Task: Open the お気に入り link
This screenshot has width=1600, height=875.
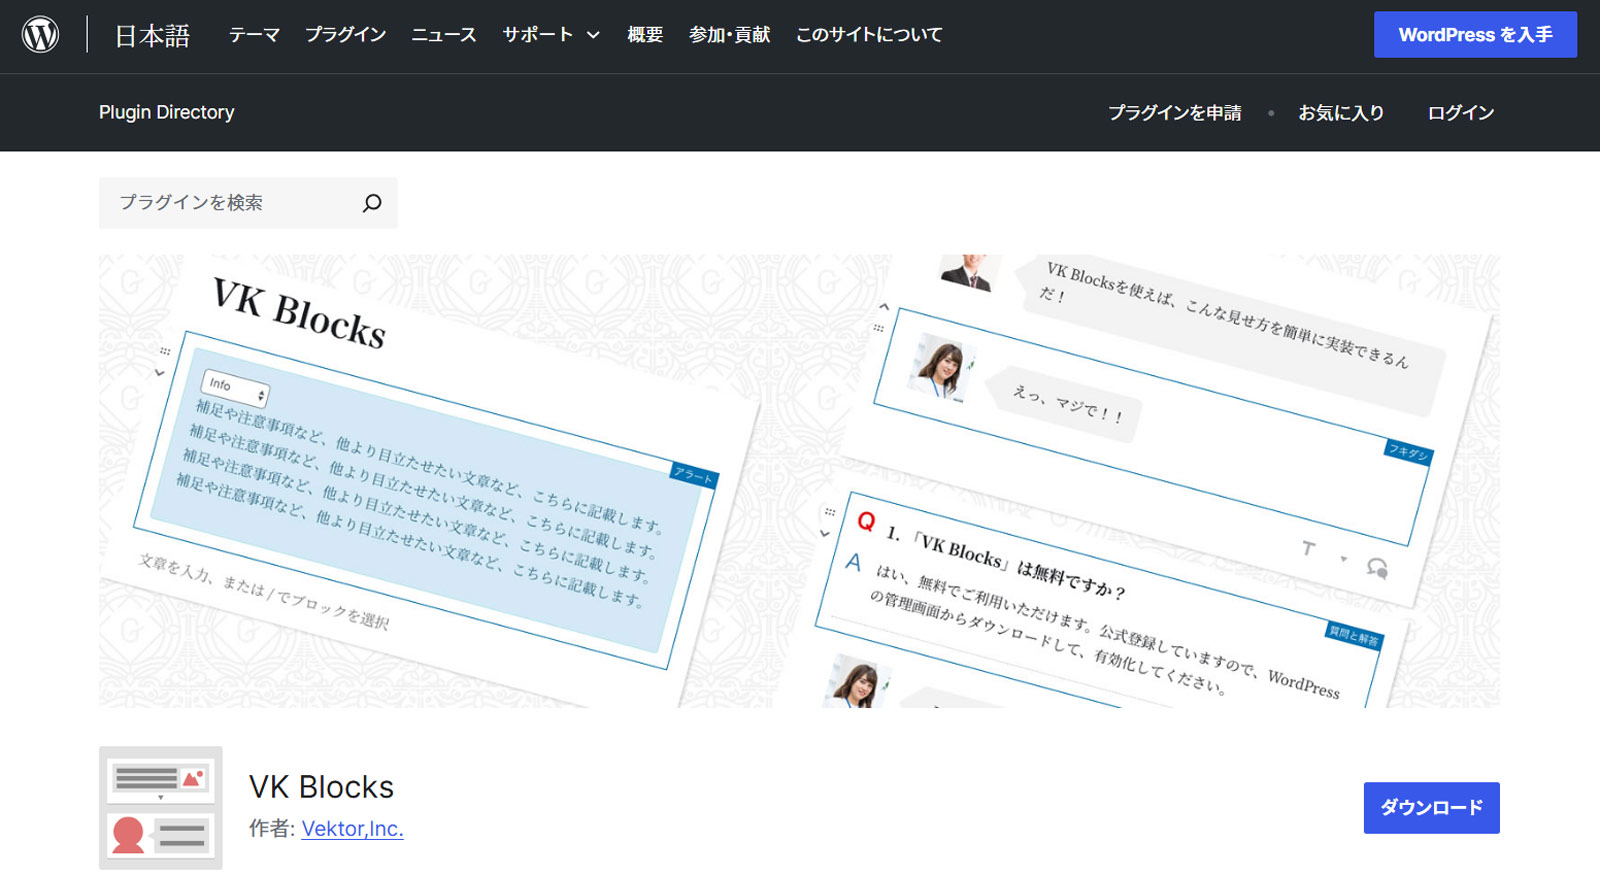Action: pos(1341,113)
